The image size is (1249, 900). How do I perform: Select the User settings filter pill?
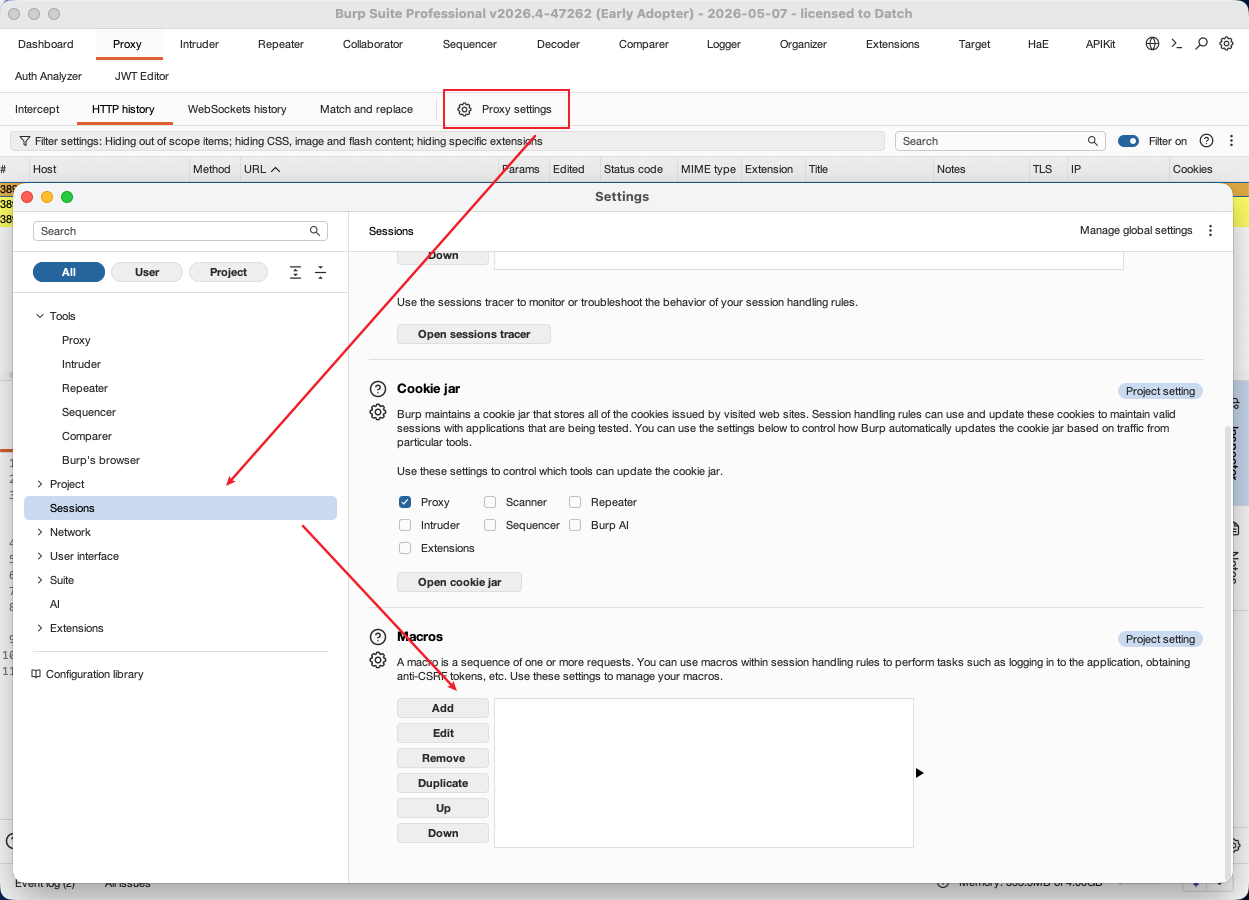pos(147,272)
